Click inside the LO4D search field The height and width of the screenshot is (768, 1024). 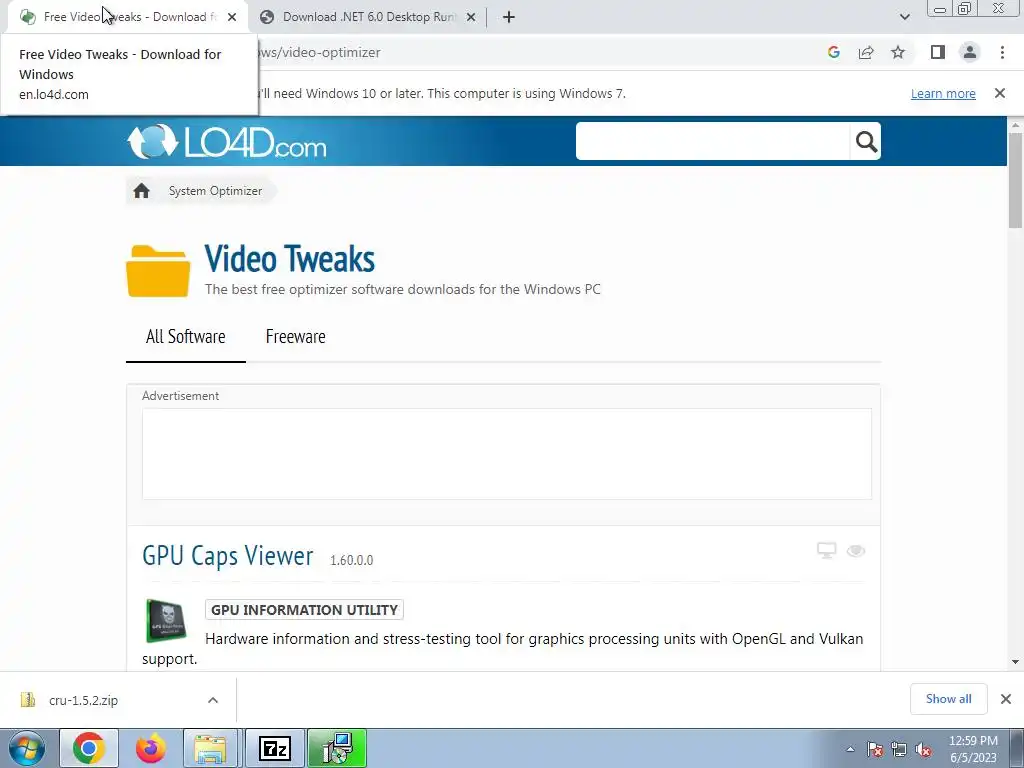coord(712,141)
